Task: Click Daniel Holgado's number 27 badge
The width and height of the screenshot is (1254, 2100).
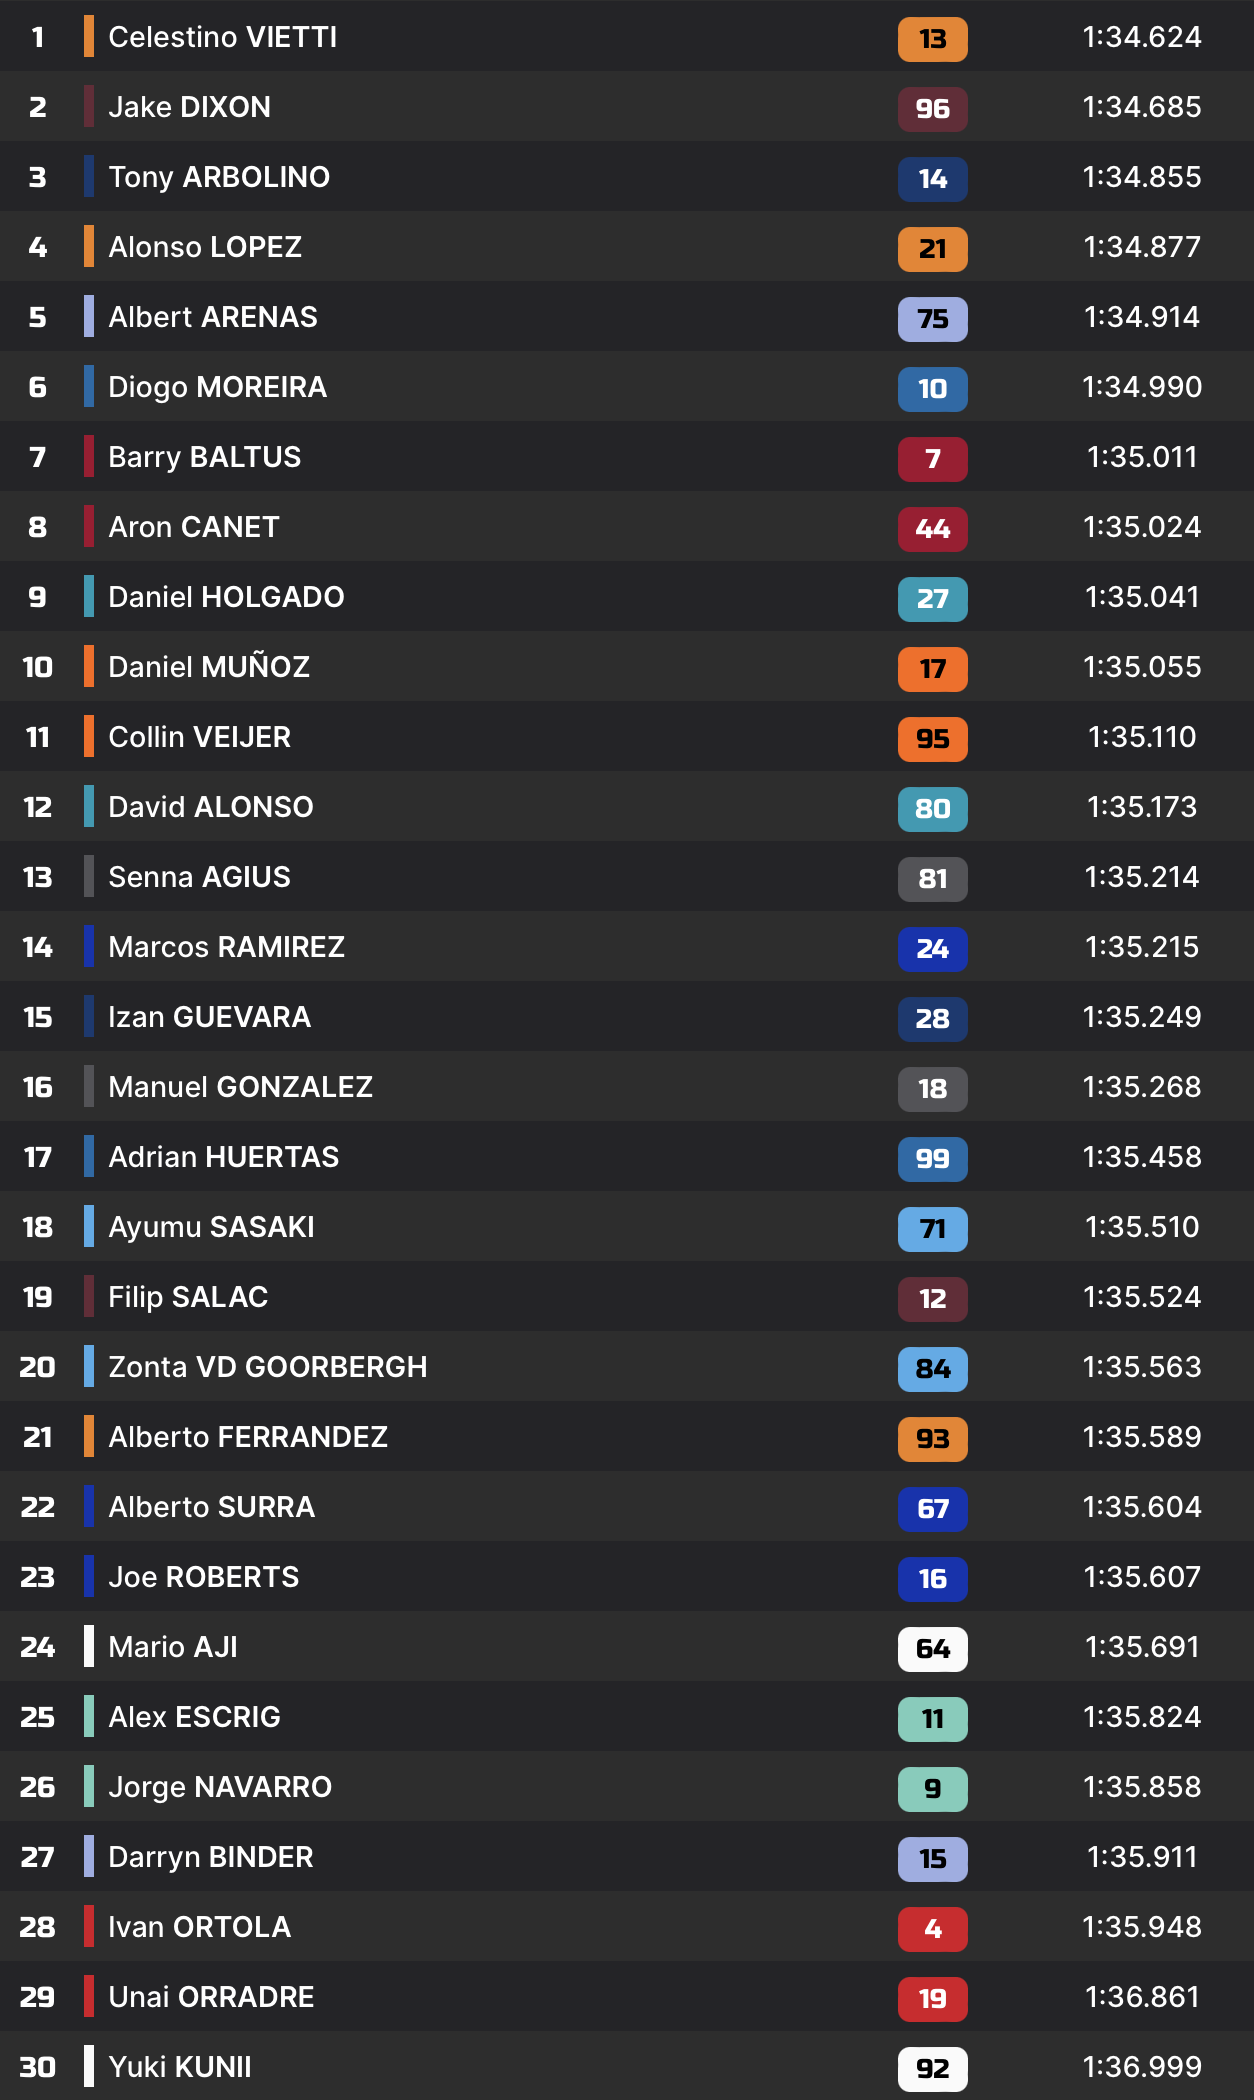Action: point(932,599)
